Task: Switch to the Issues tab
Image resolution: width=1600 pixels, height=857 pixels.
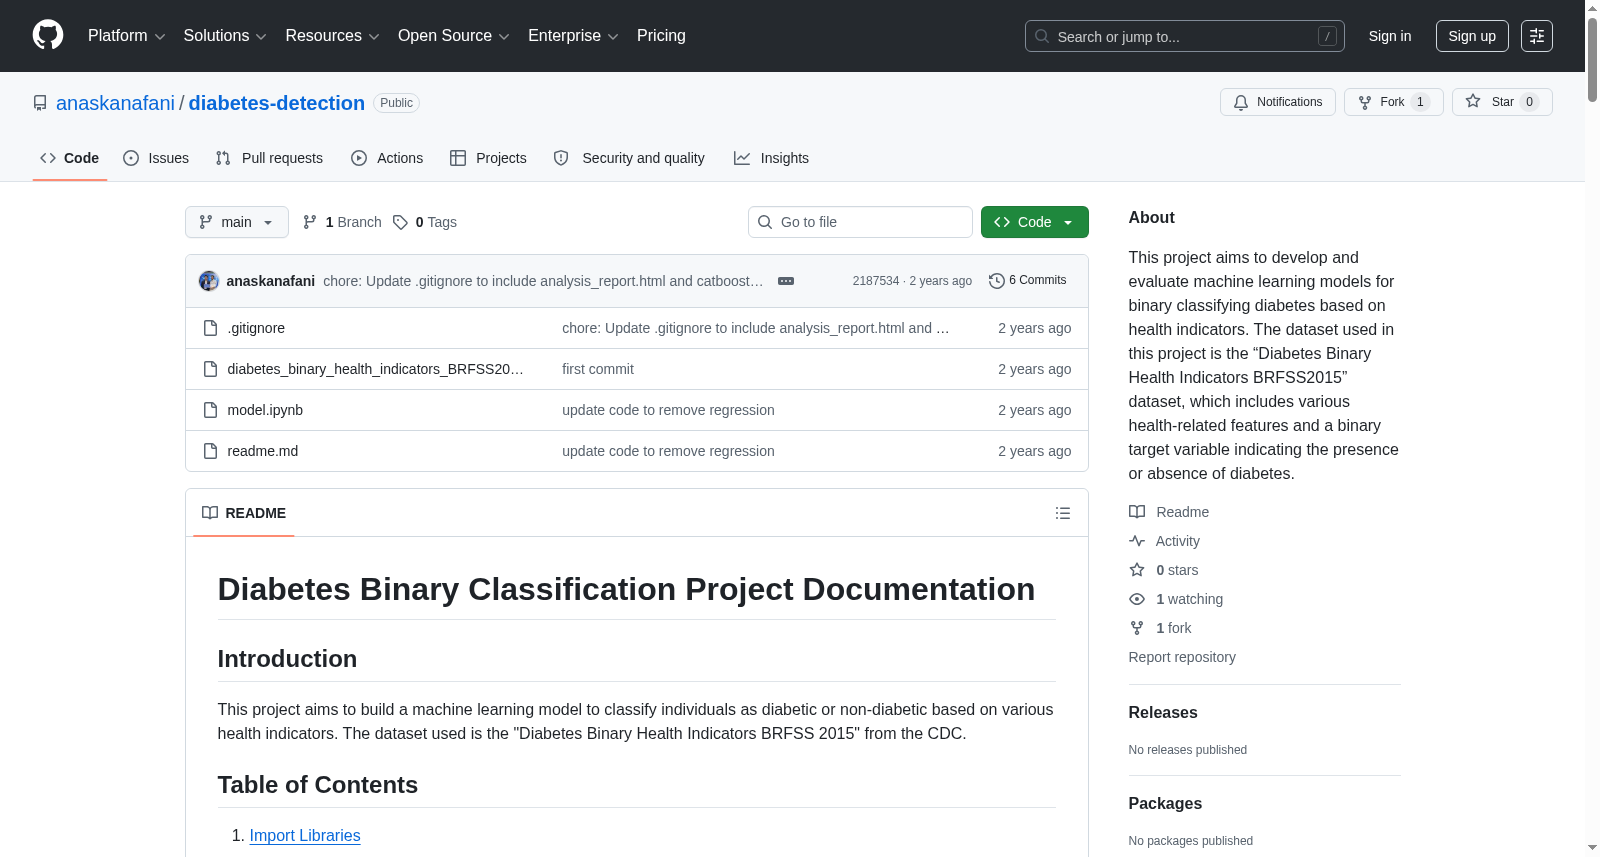Action: click(156, 158)
